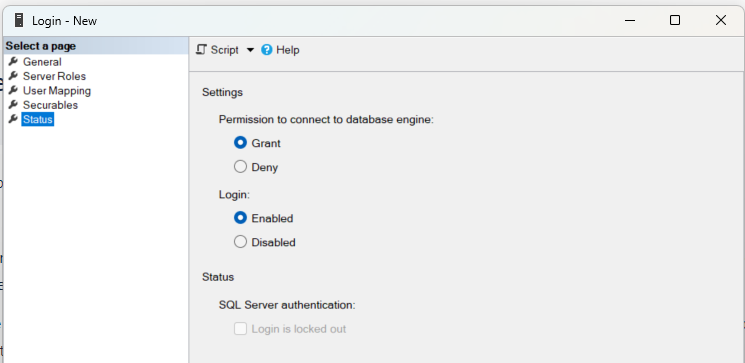Viewport: 745px width, 363px height.
Task: Click the Script text button
Action: pyautogui.click(x=224, y=50)
